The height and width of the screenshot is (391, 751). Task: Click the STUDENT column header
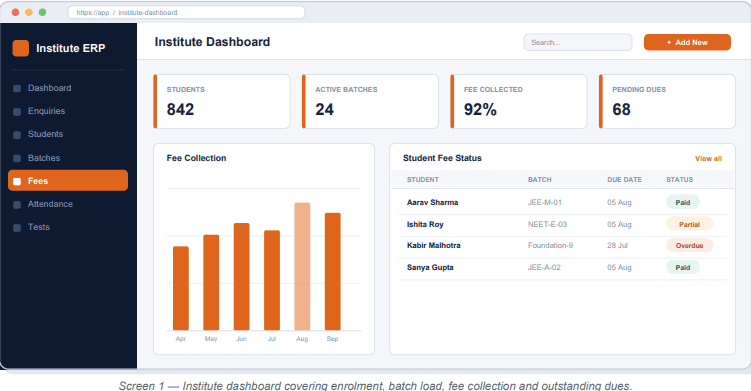422,180
